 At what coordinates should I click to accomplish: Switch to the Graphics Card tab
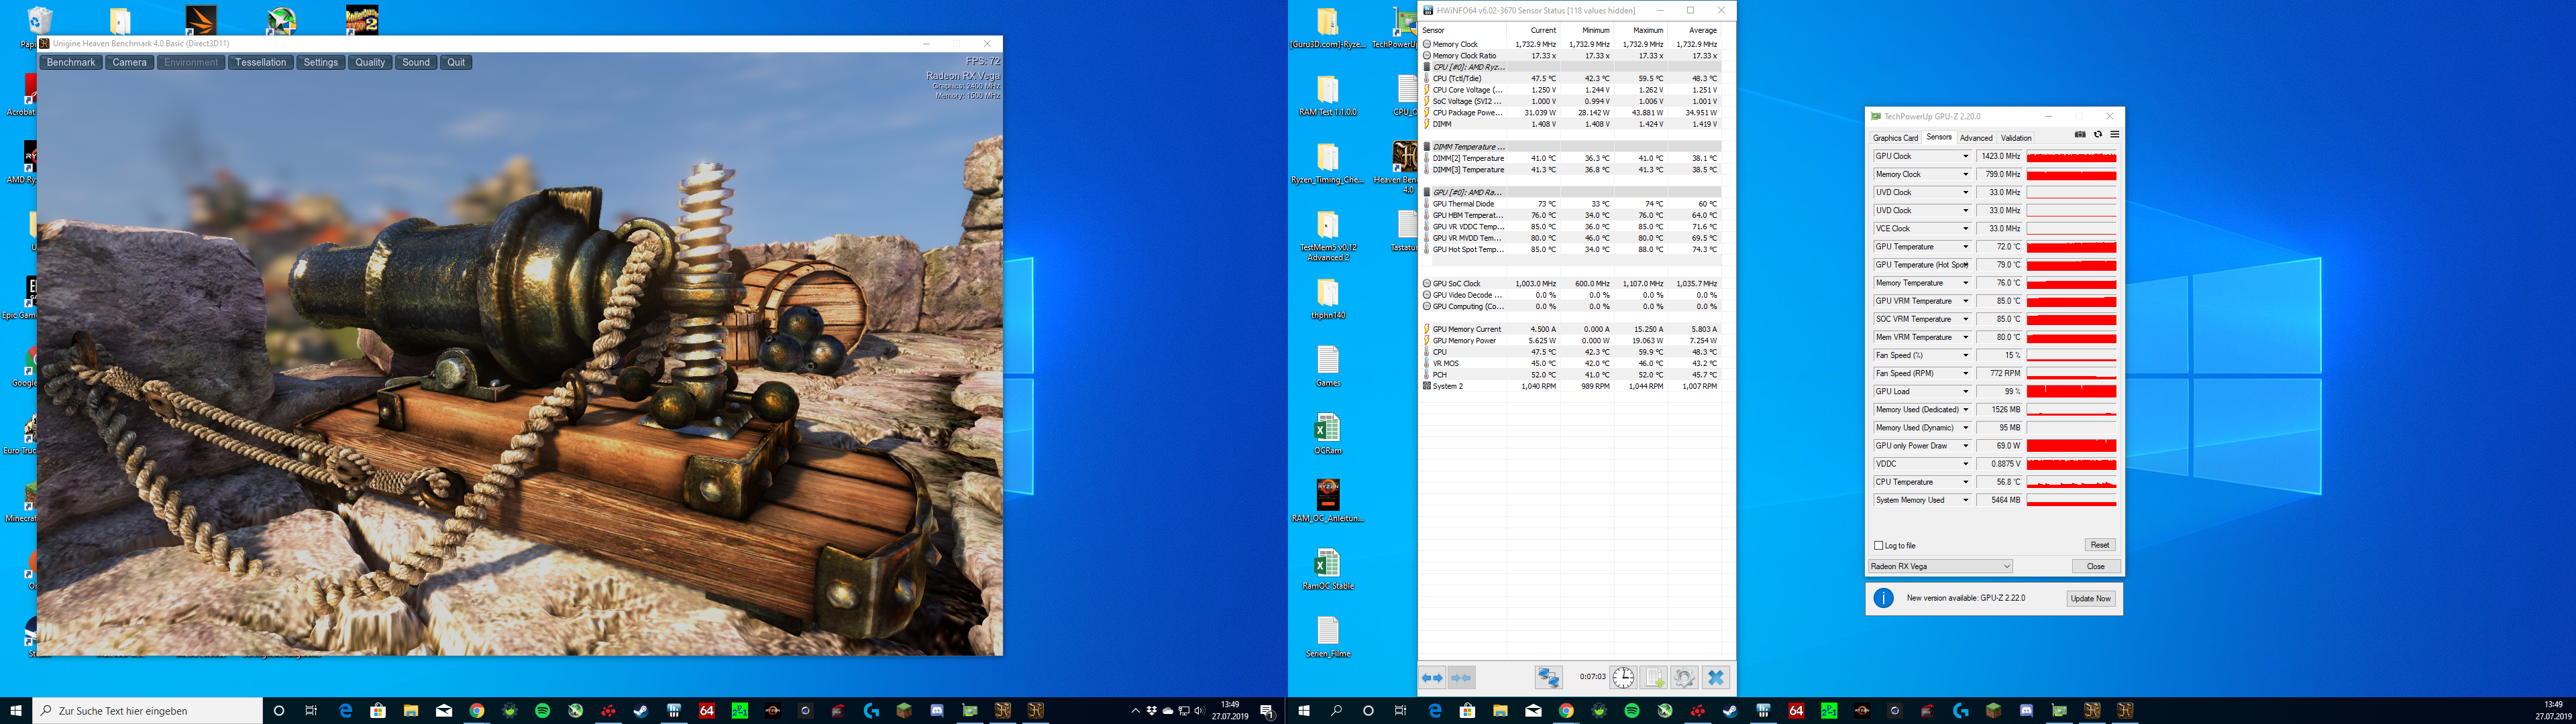click(x=1895, y=138)
